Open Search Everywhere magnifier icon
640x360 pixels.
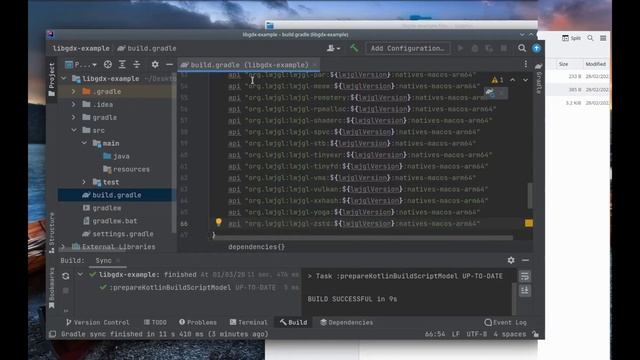tap(522, 48)
